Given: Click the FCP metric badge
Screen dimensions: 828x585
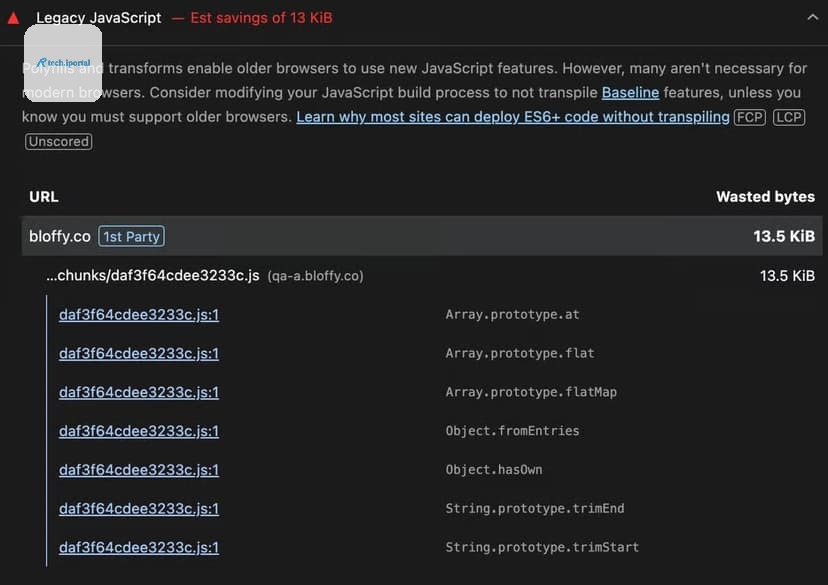Looking at the screenshot, I should pos(749,117).
